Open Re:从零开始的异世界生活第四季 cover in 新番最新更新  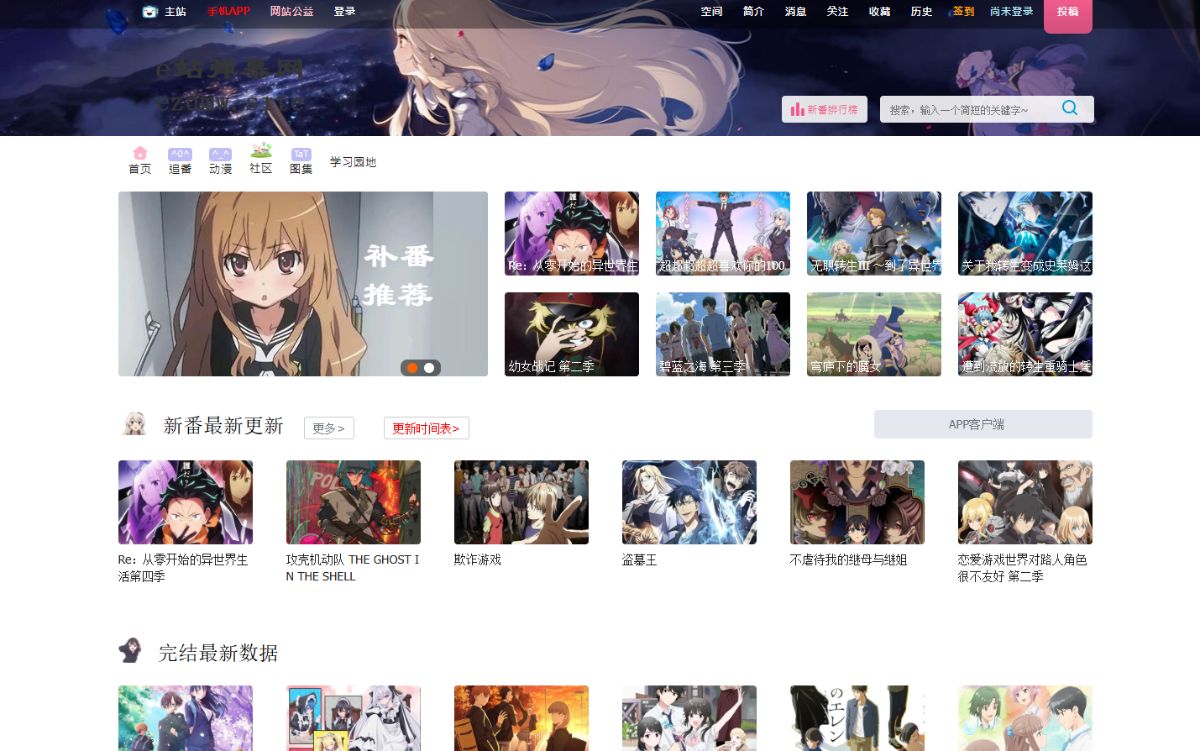coord(185,502)
